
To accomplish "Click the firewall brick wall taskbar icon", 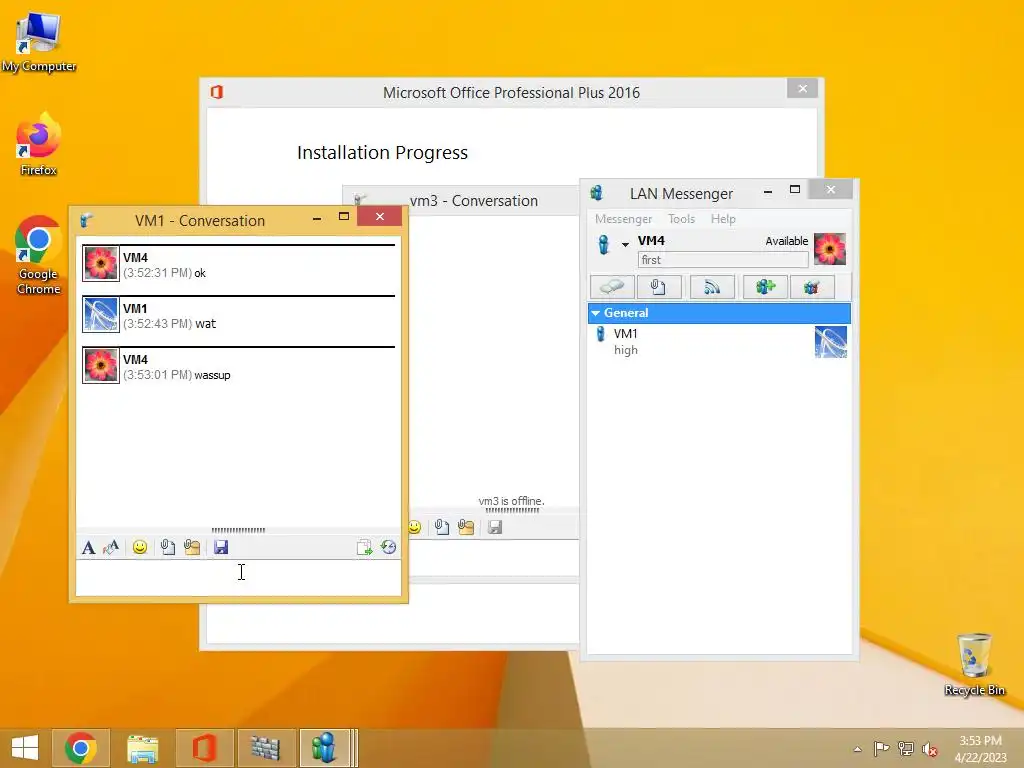I will [x=266, y=748].
